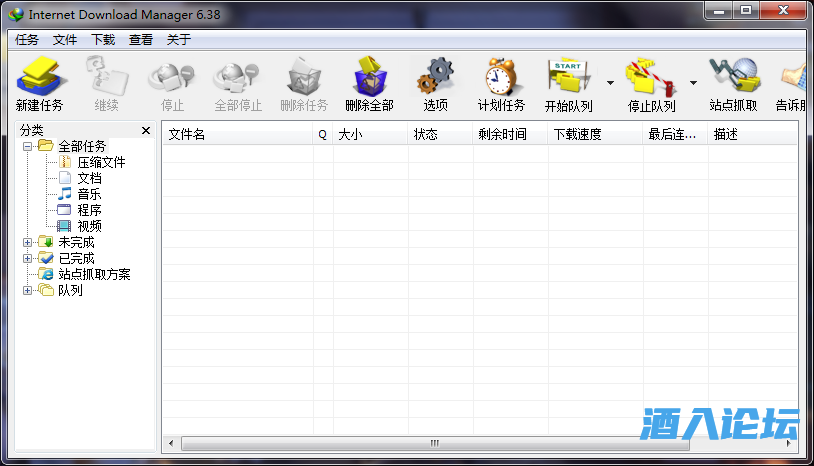
Task: Select the 压缩文件 category in the tree
Action: pos(101,162)
